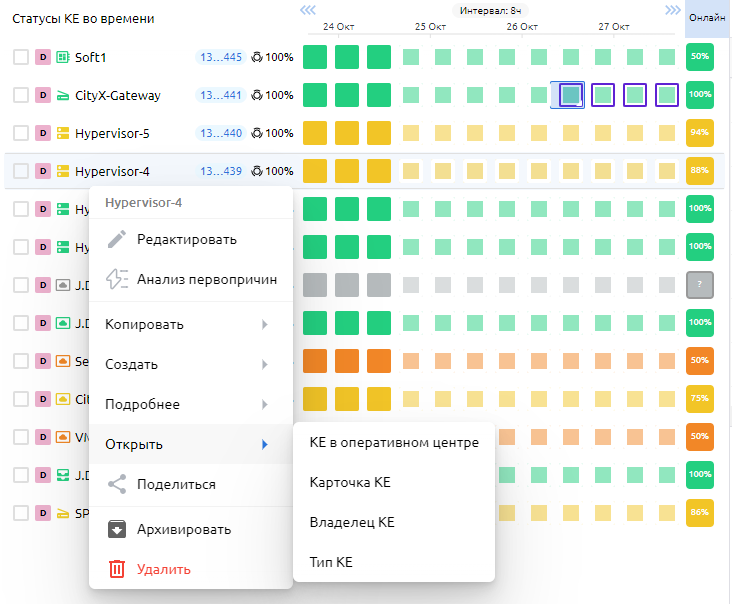The width and height of the screenshot is (732, 604).
Task: Check the Hypervisor-5 row checkbox
Action: (x=21, y=133)
